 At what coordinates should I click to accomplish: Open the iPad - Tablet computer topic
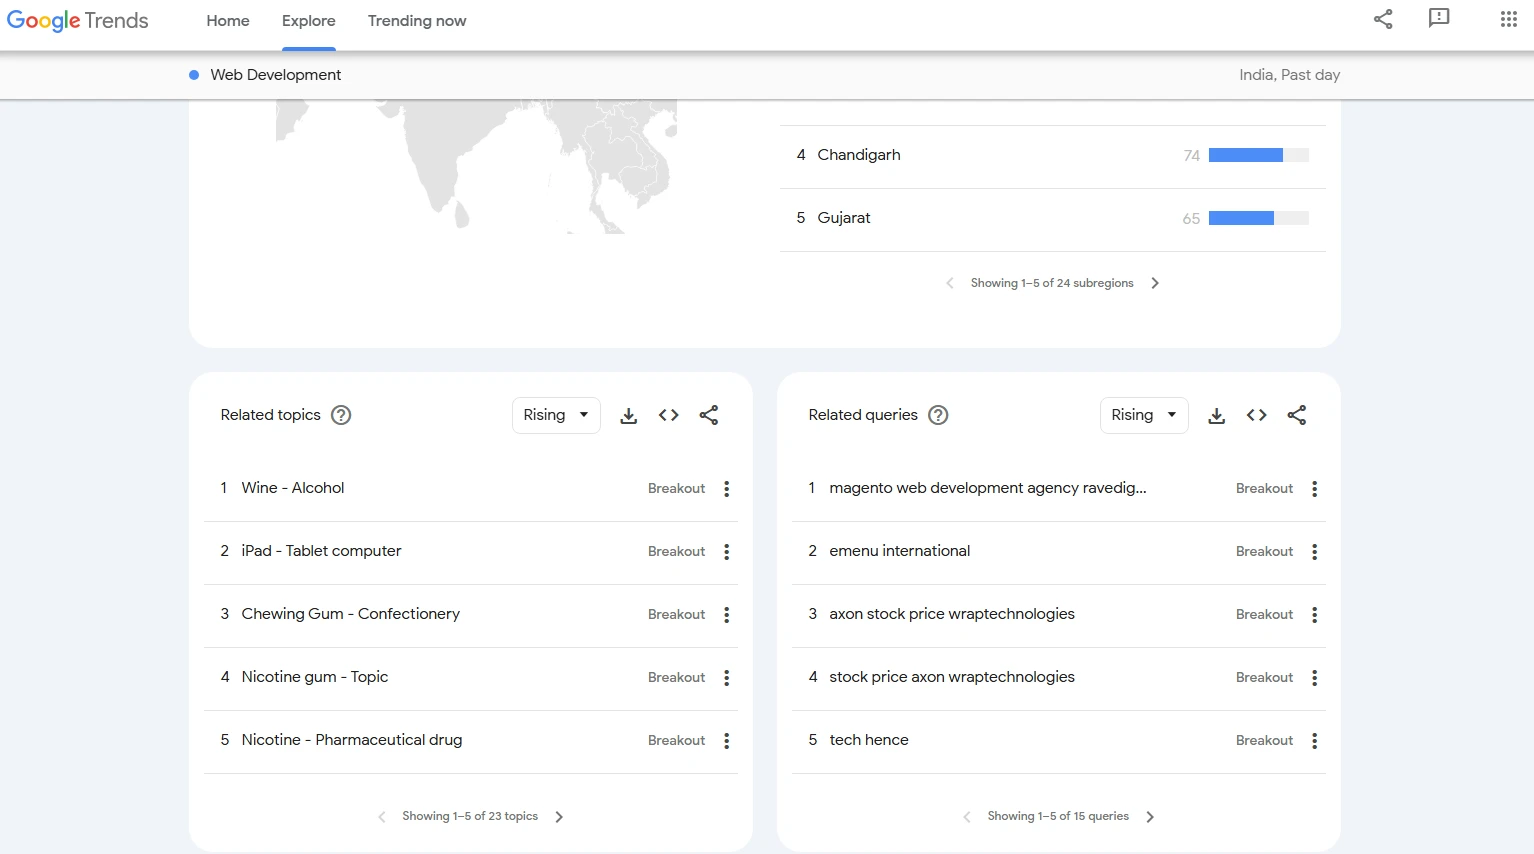[x=321, y=551]
